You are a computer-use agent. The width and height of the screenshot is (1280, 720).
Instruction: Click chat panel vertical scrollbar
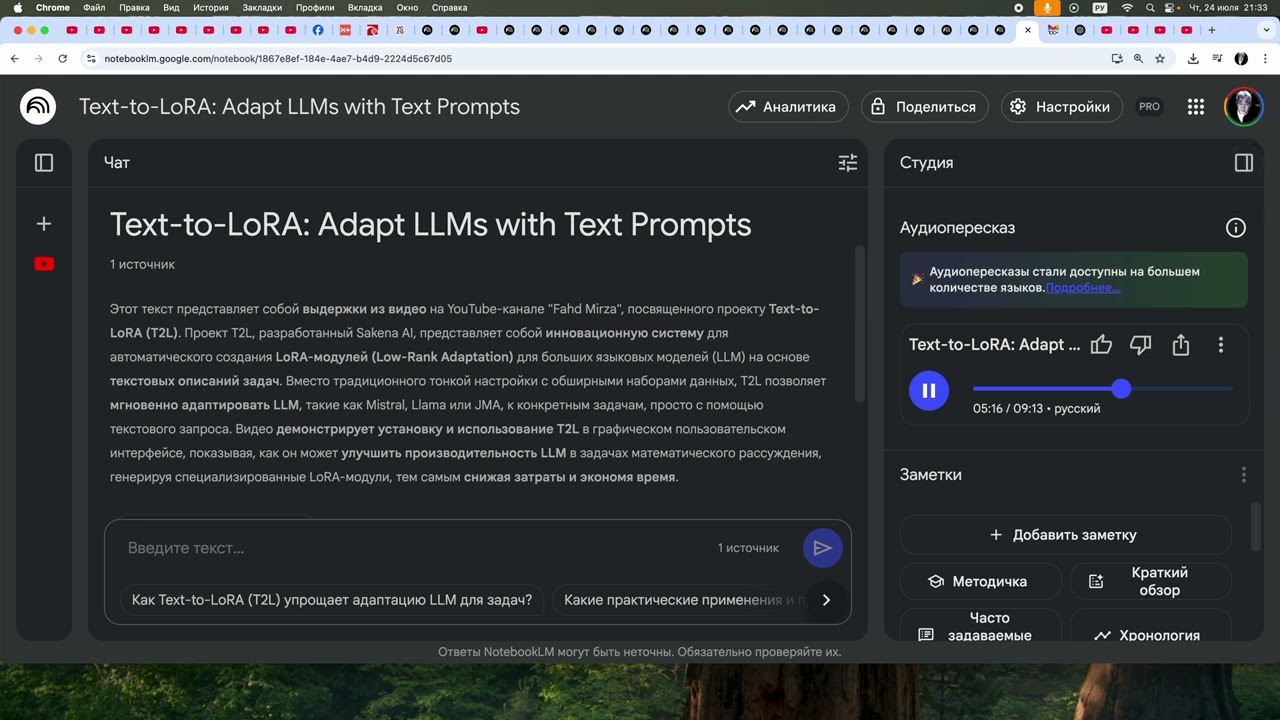pyautogui.click(x=859, y=323)
